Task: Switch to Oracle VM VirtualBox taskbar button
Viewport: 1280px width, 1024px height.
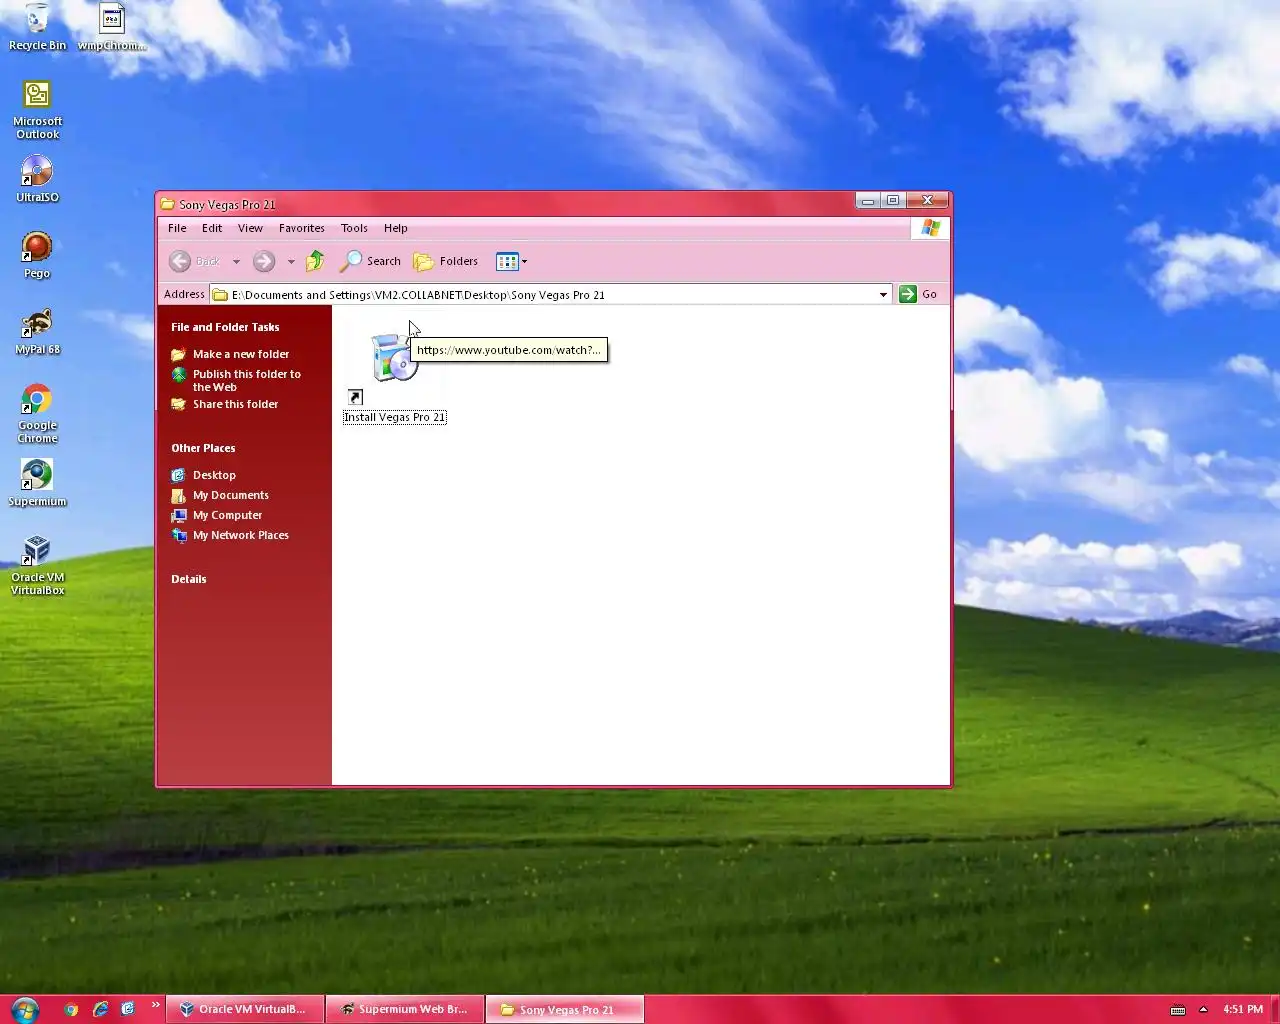Action: [245, 1009]
